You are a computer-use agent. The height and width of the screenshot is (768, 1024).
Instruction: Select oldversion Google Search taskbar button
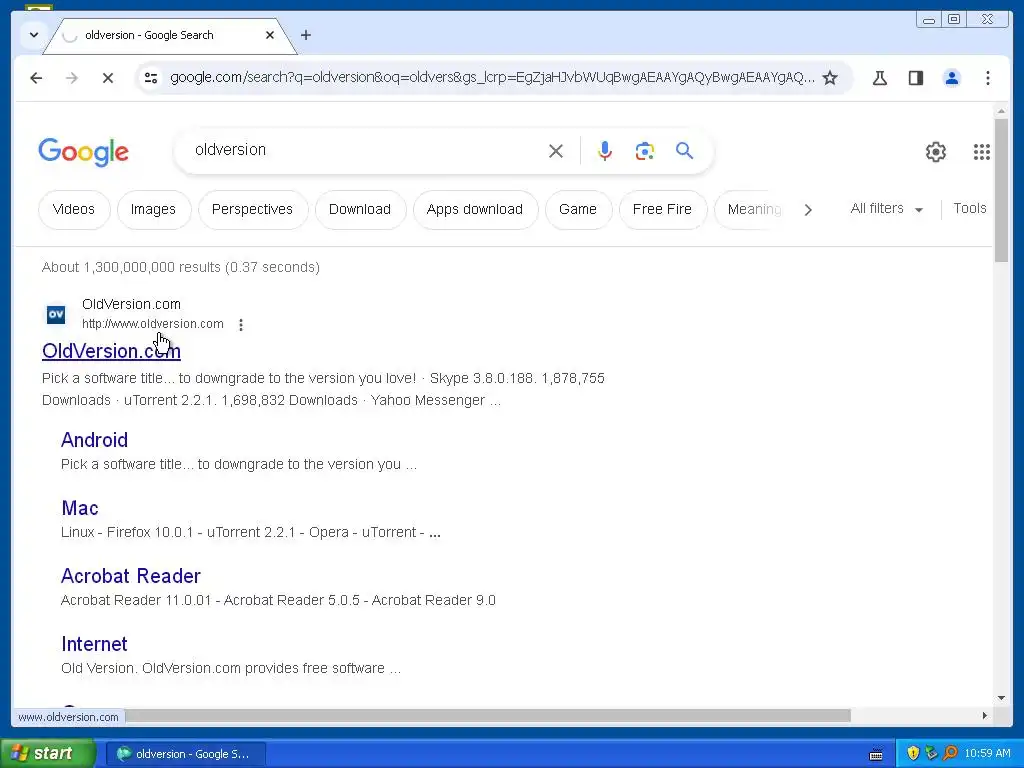click(x=185, y=754)
